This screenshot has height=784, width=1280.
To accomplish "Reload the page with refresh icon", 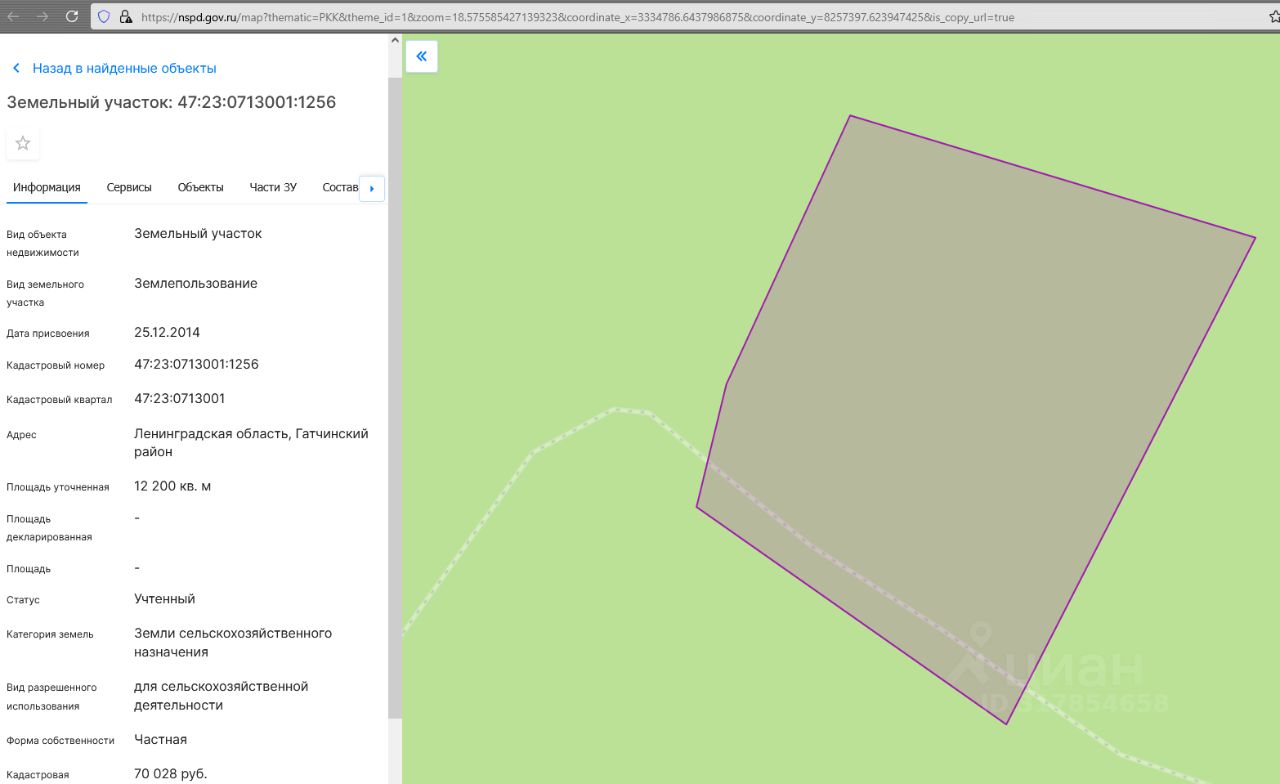I will [72, 17].
